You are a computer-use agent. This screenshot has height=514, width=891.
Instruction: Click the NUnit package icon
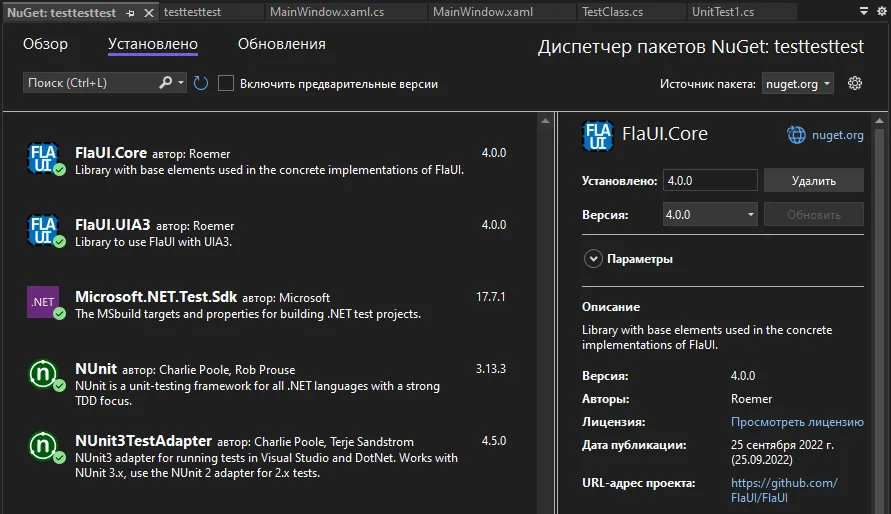[x=45, y=375]
